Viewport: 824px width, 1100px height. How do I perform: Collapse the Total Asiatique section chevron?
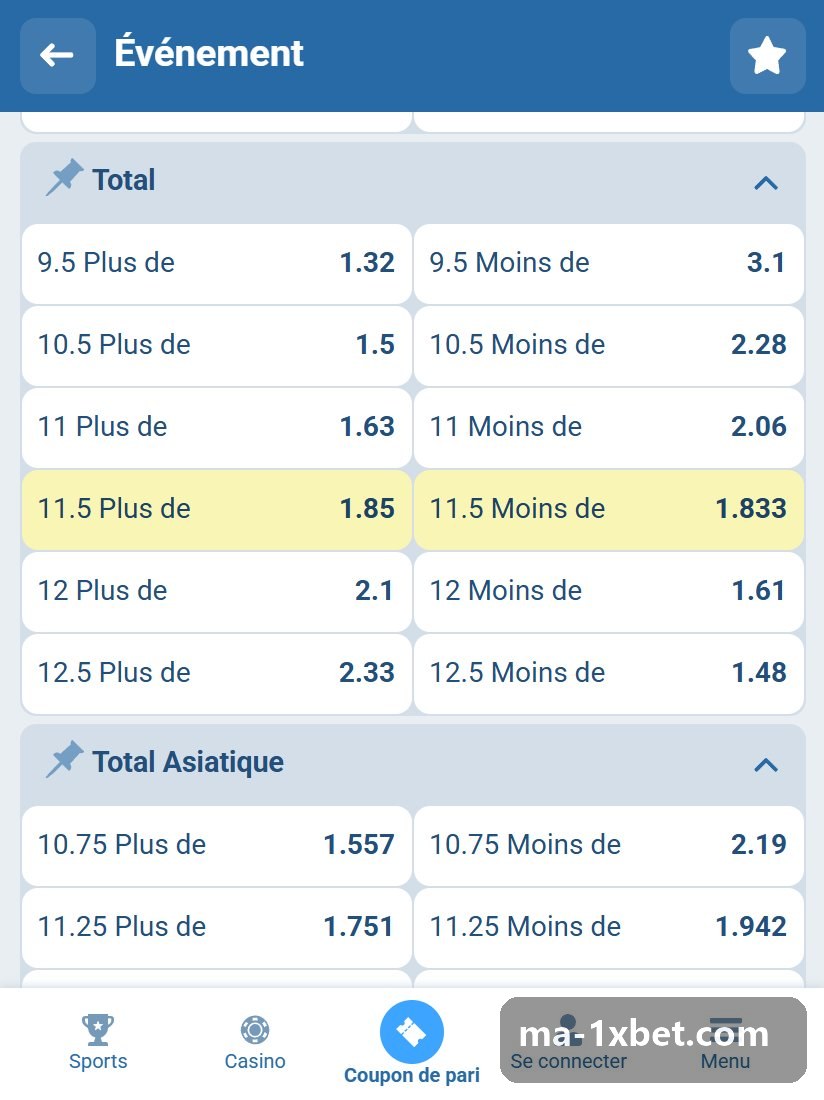(x=766, y=765)
